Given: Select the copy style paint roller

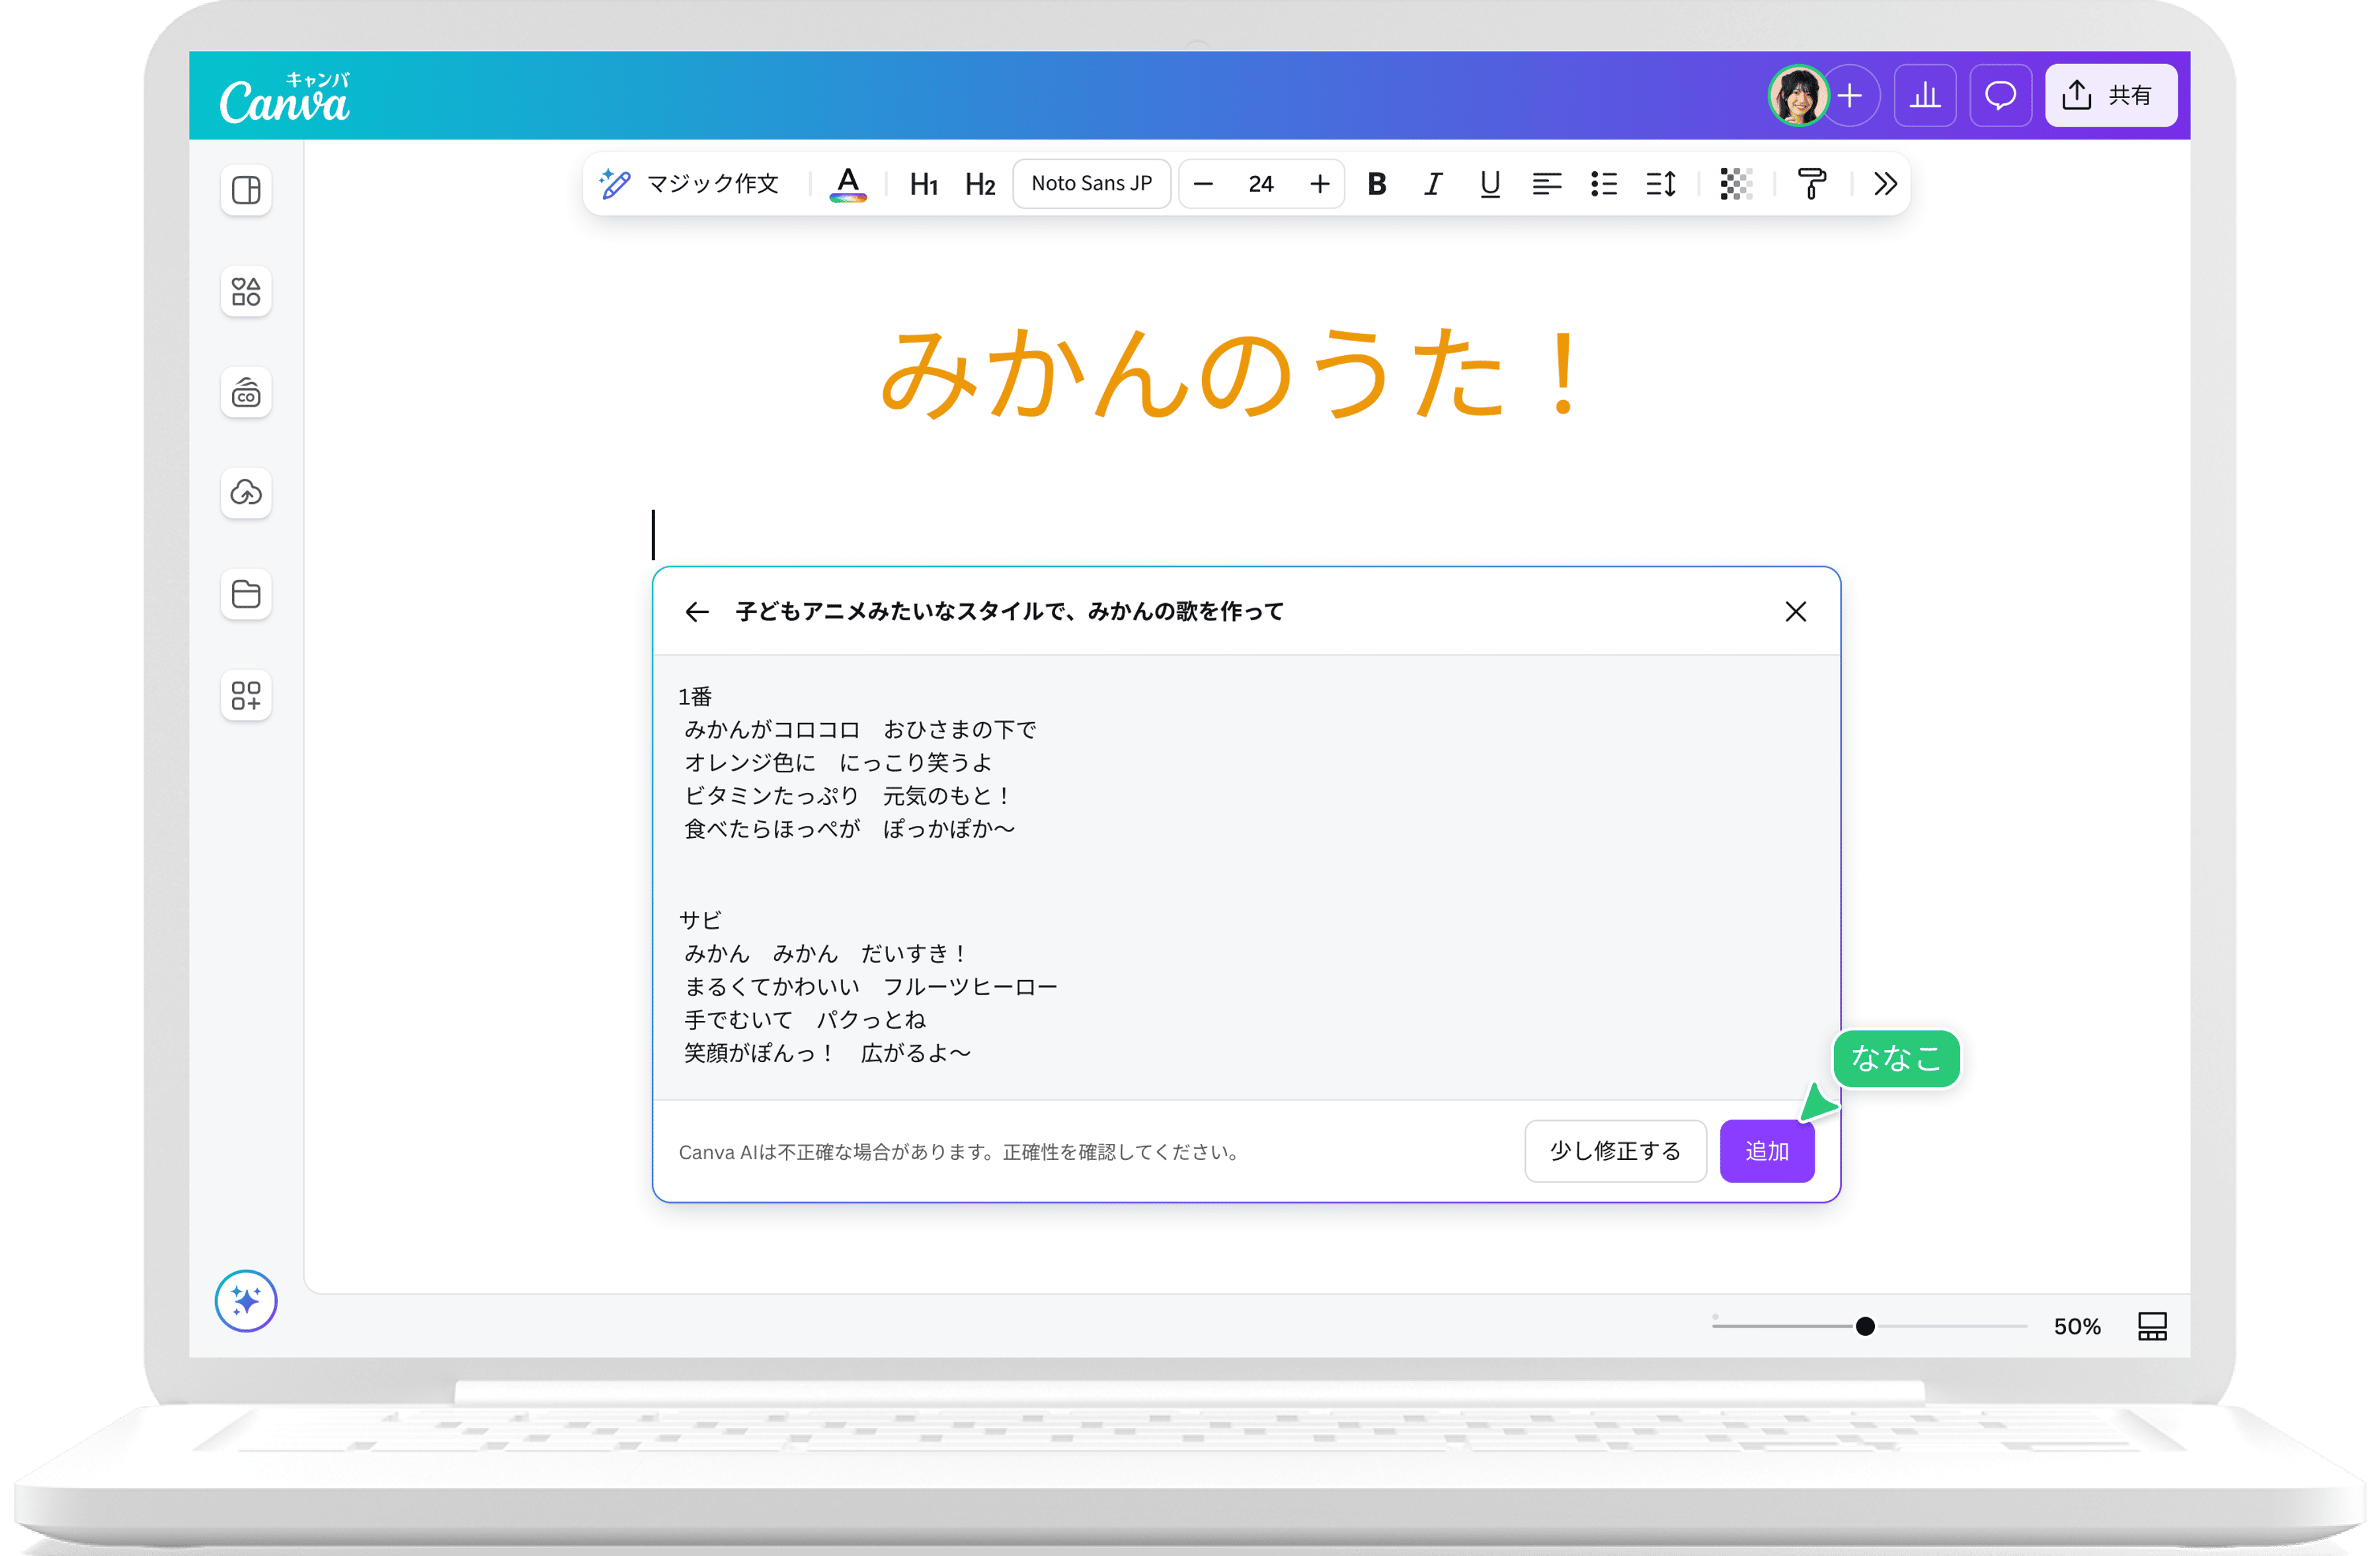Looking at the screenshot, I should point(1812,184).
